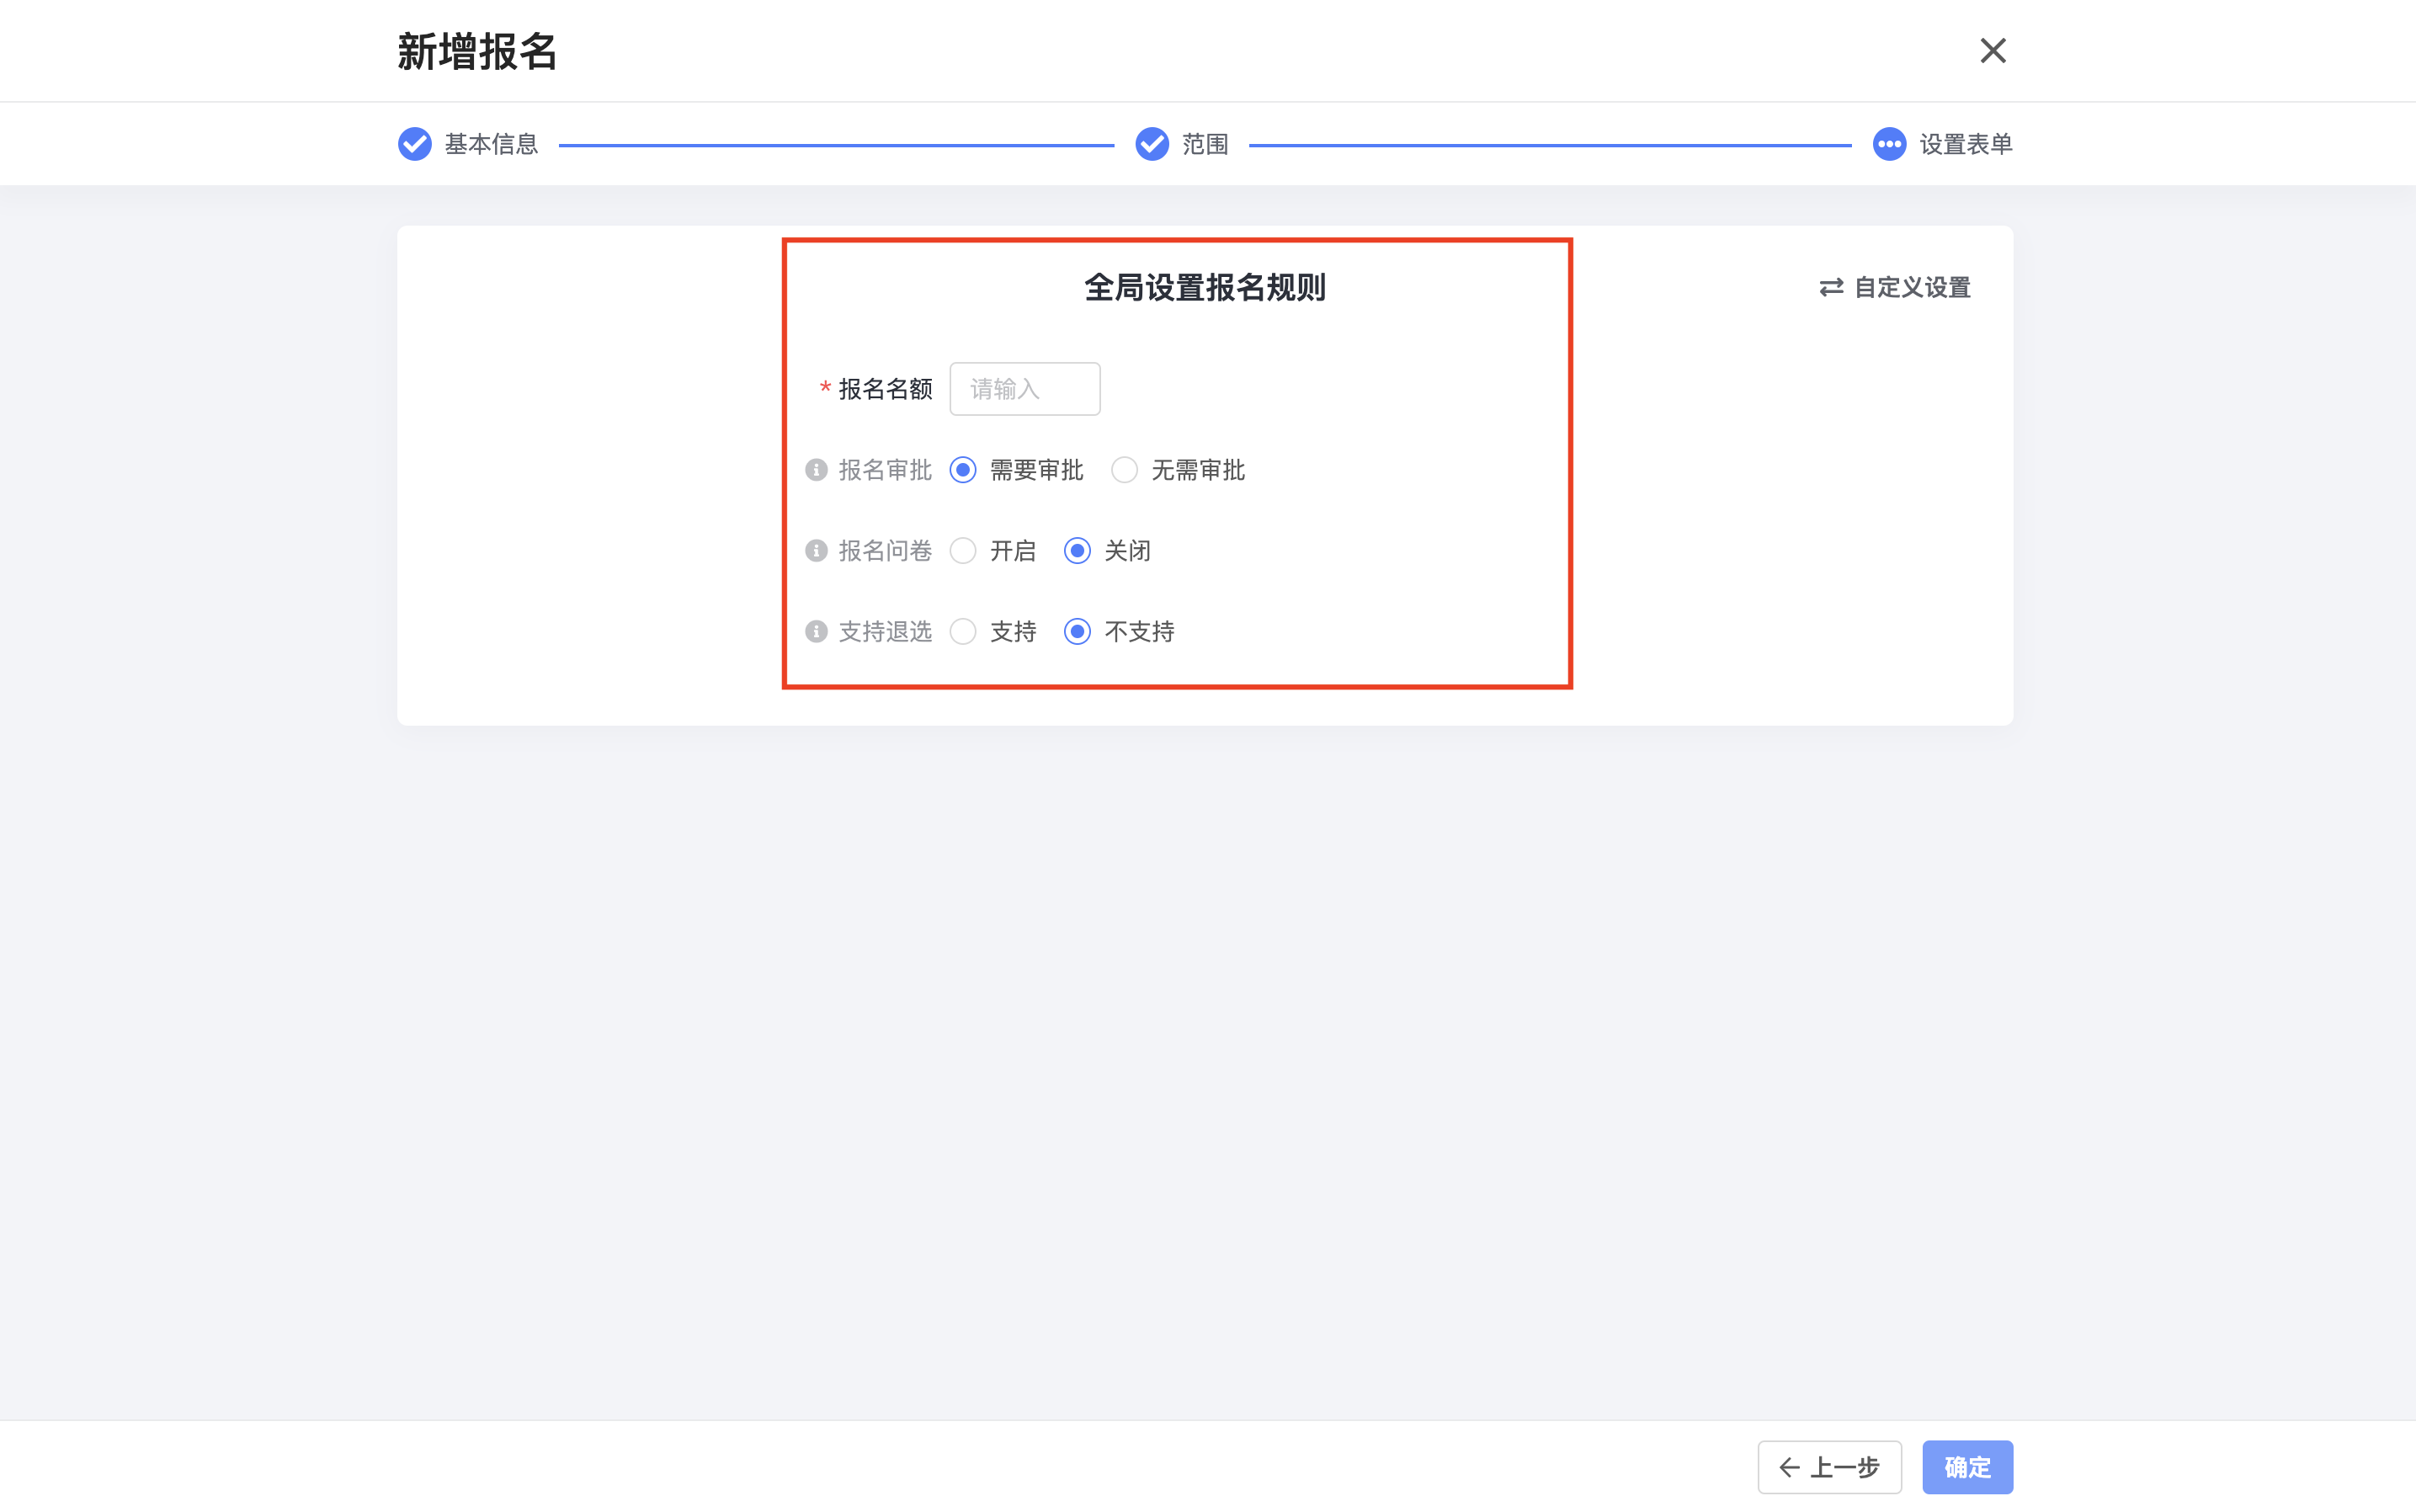Select the 需要审批 radio option
This screenshot has height=1512, width=2416.
[x=963, y=470]
